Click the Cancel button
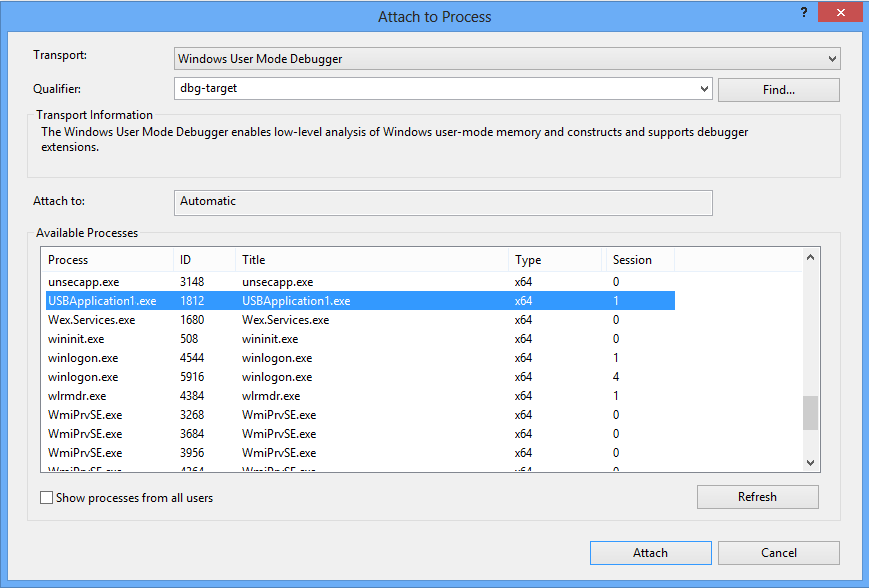The height and width of the screenshot is (588, 869). [778, 553]
